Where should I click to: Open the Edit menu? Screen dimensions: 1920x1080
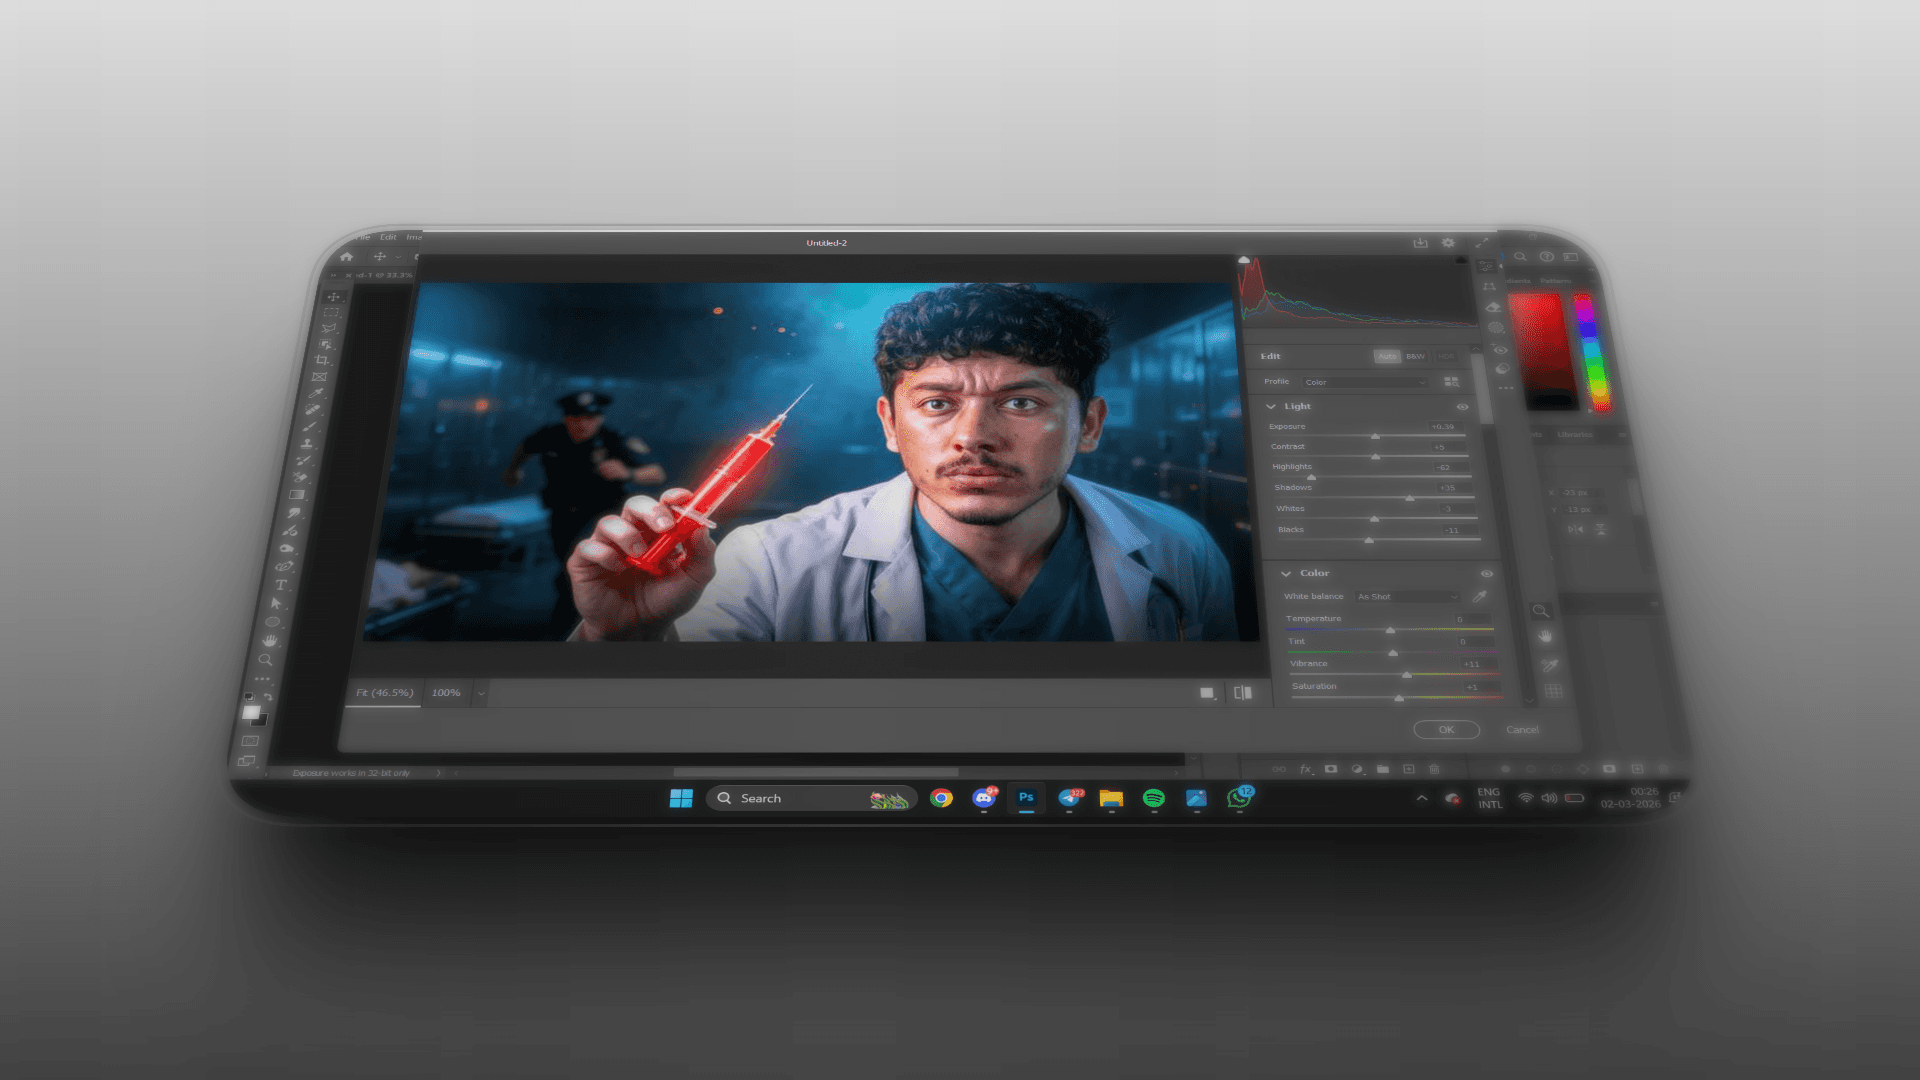click(x=388, y=237)
